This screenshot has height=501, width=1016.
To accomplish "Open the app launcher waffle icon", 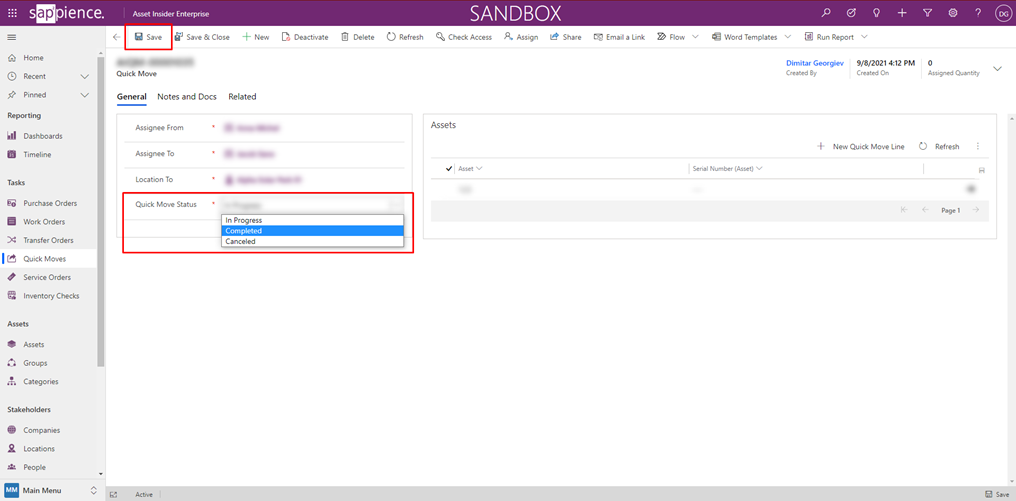I will pyautogui.click(x=13, y=13).
